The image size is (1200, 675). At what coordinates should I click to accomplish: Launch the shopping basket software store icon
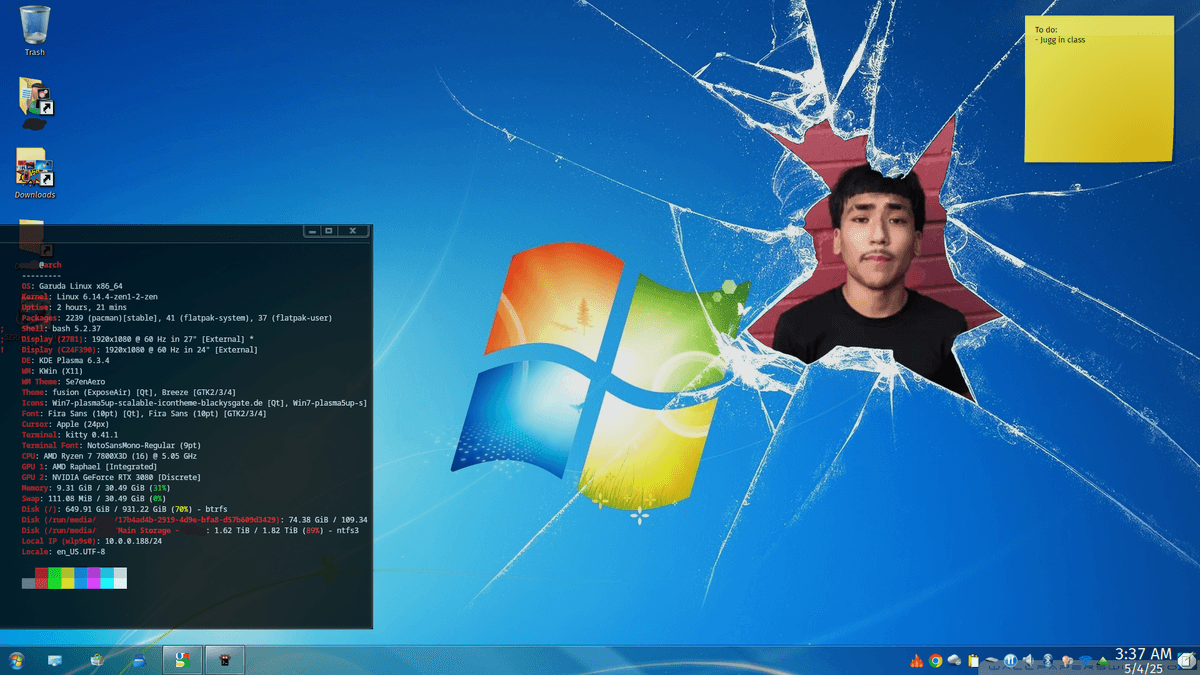[97, 660]
